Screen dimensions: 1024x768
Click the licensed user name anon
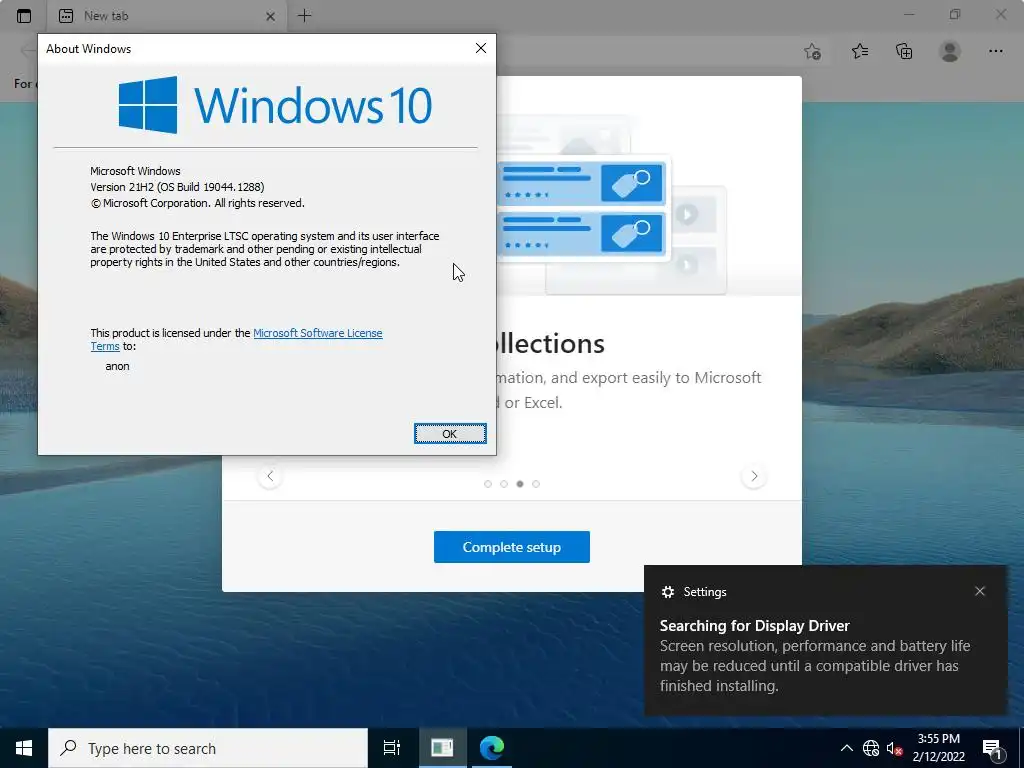(x=118, y=366)
